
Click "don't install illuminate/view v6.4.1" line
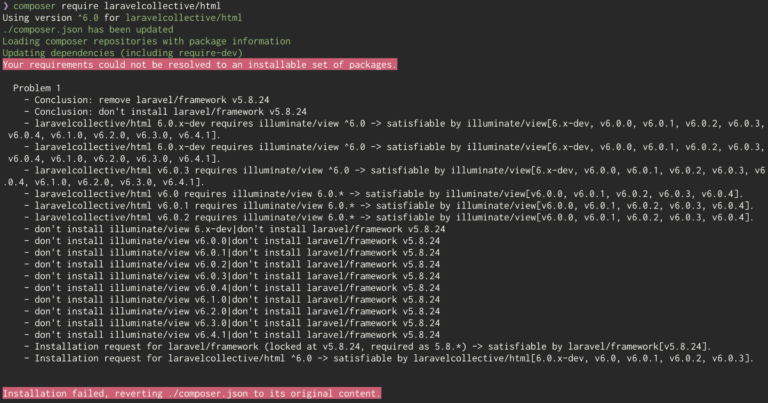pyautogui.click(x=232, y=335)
